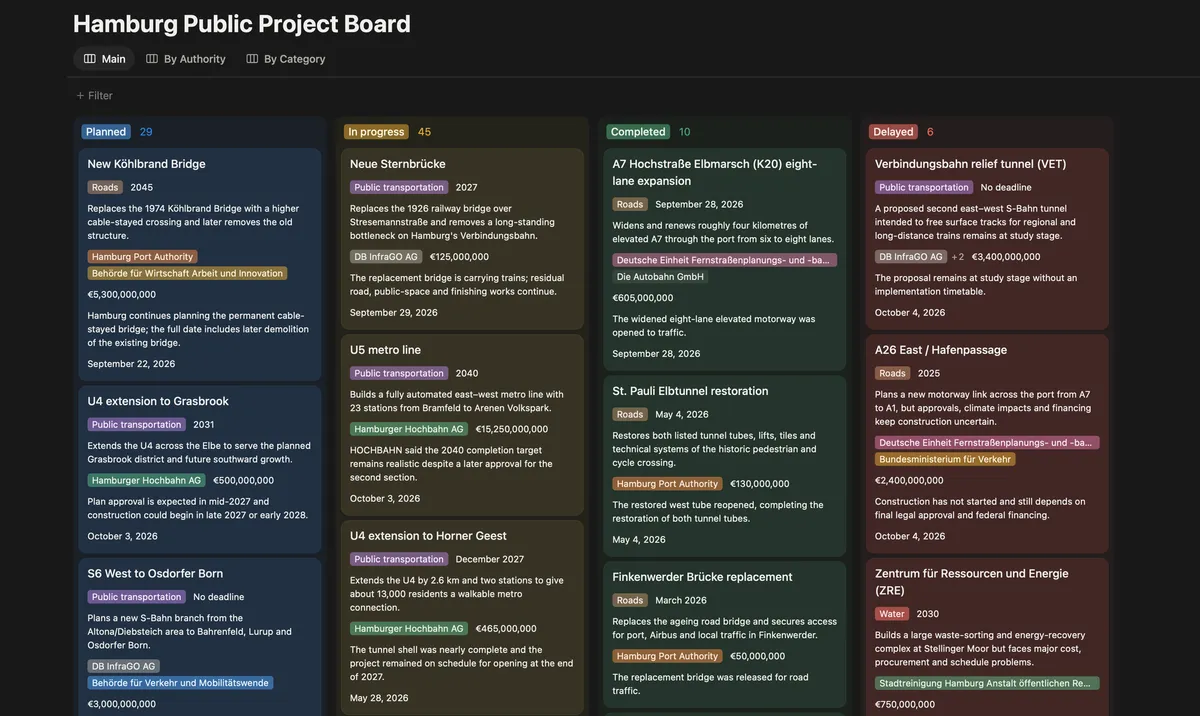Screen dimensions: 1200x716
Task: Click the Behörde für Verkehr und Mobilitätswende tag
Action: point(180,683)
